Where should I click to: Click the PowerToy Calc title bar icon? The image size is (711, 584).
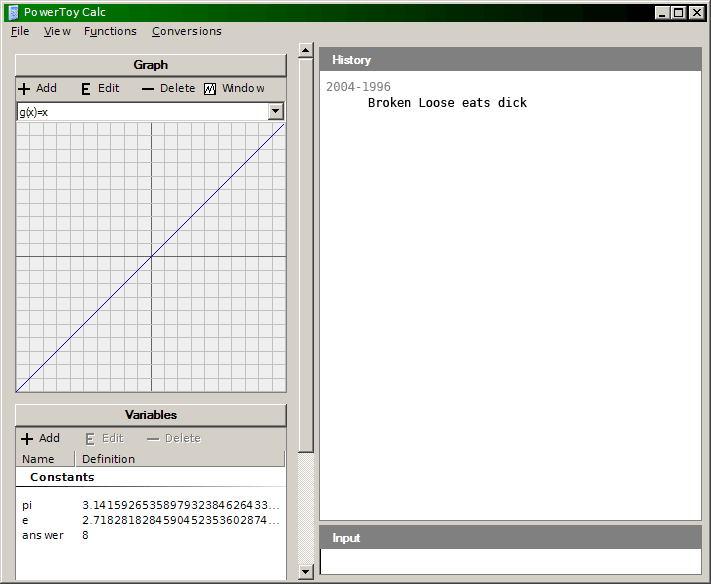pyautogui.click(x=14, y=13)
